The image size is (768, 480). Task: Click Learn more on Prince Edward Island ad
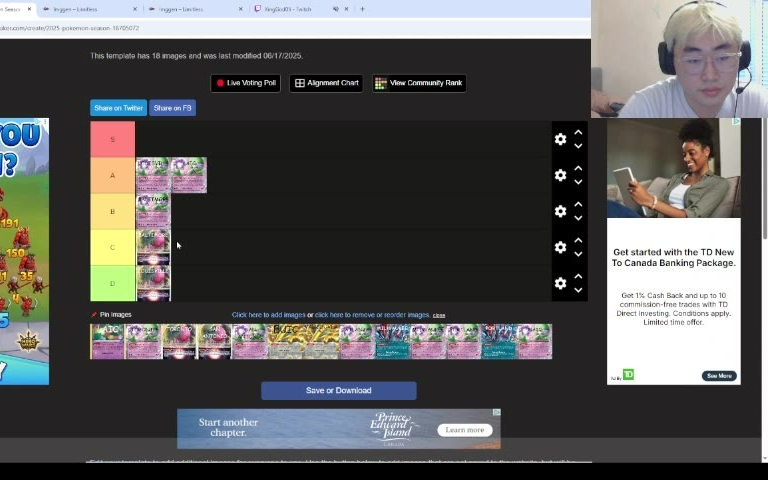pyautogui.click(x=465, y=430)
